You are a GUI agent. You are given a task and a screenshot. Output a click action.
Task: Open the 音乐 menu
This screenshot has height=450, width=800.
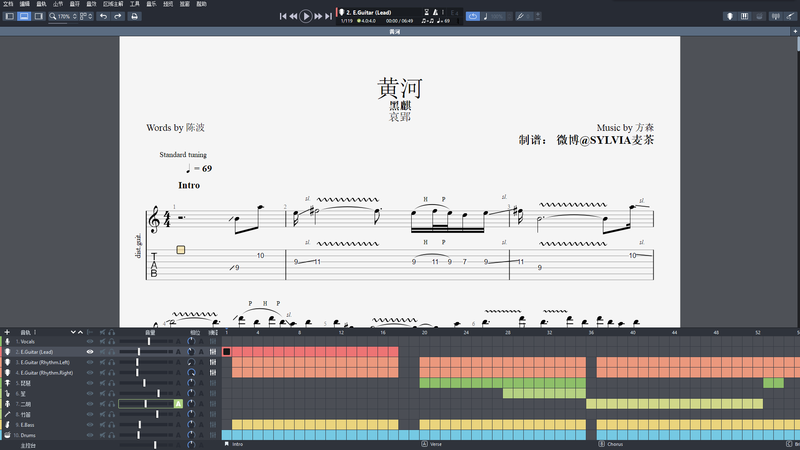tap(152, 4)
